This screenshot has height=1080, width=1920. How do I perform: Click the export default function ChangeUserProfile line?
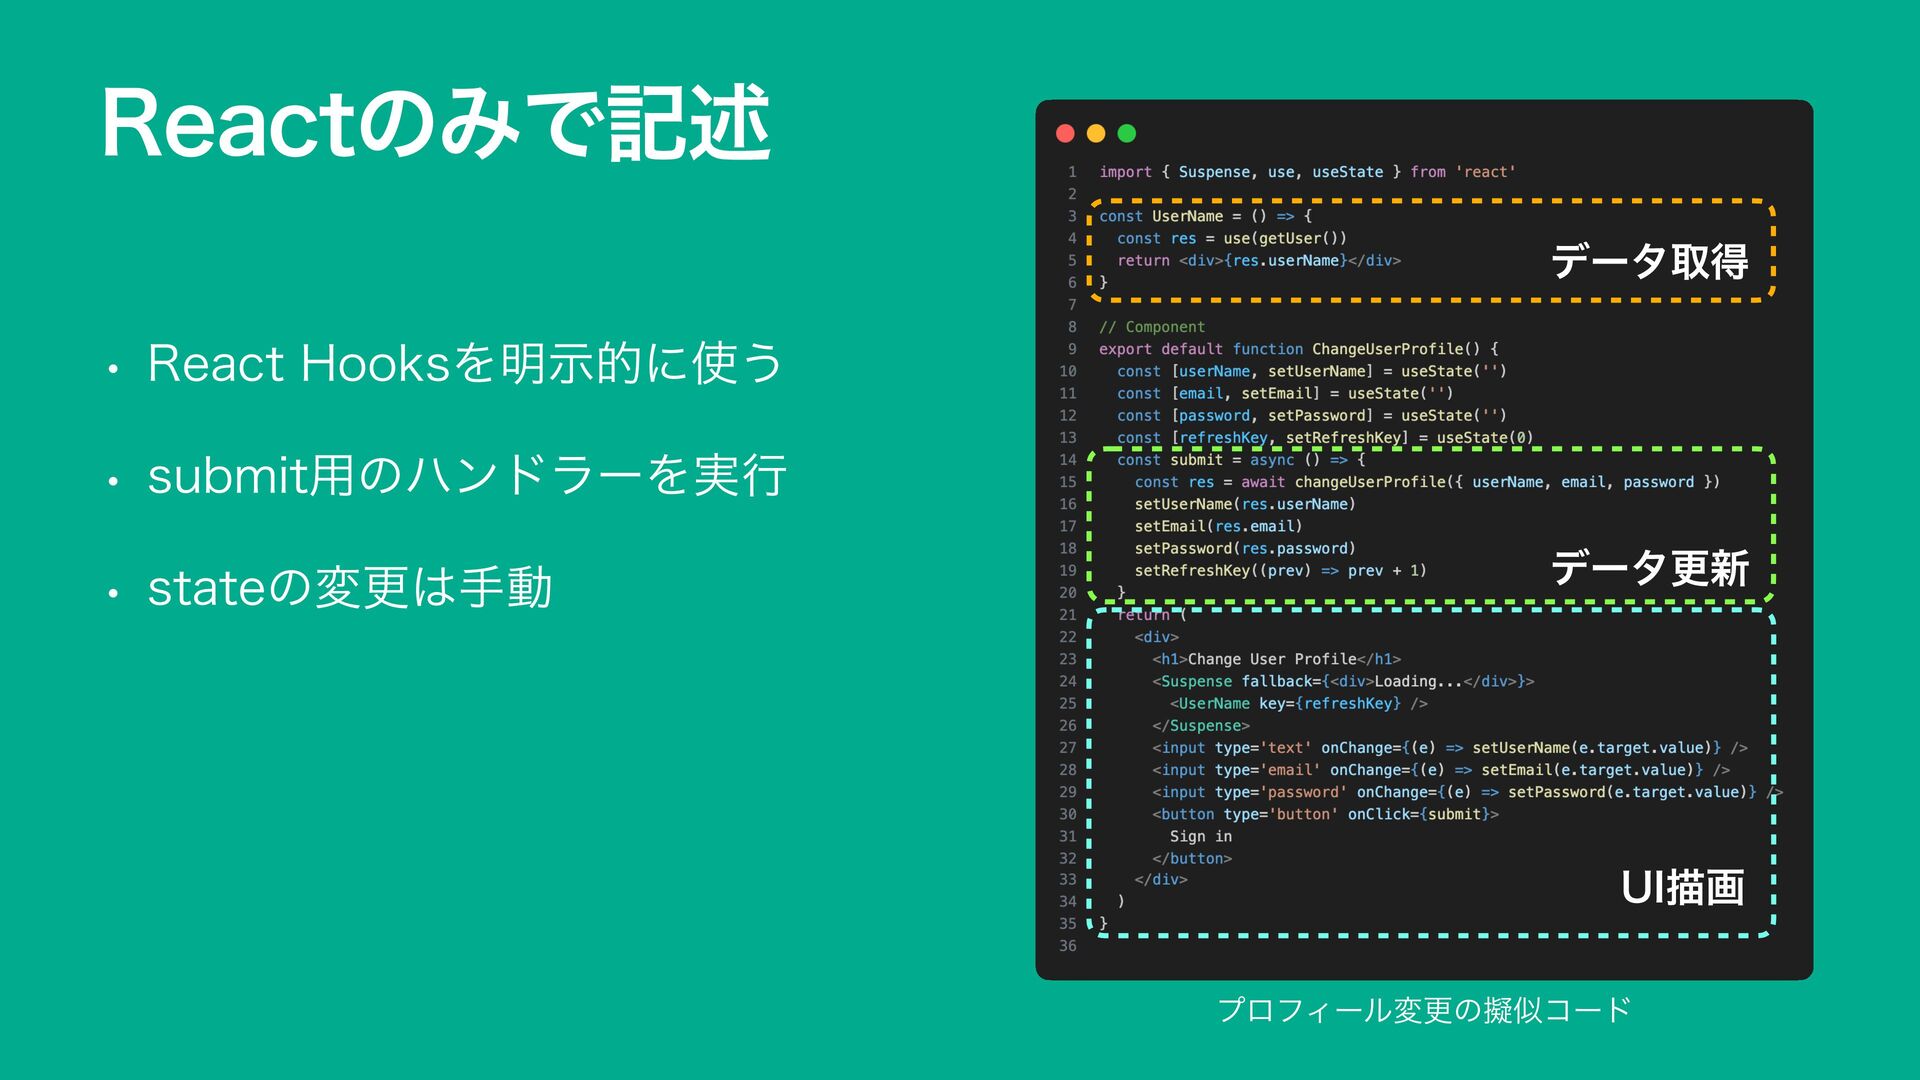point(1298,349)
